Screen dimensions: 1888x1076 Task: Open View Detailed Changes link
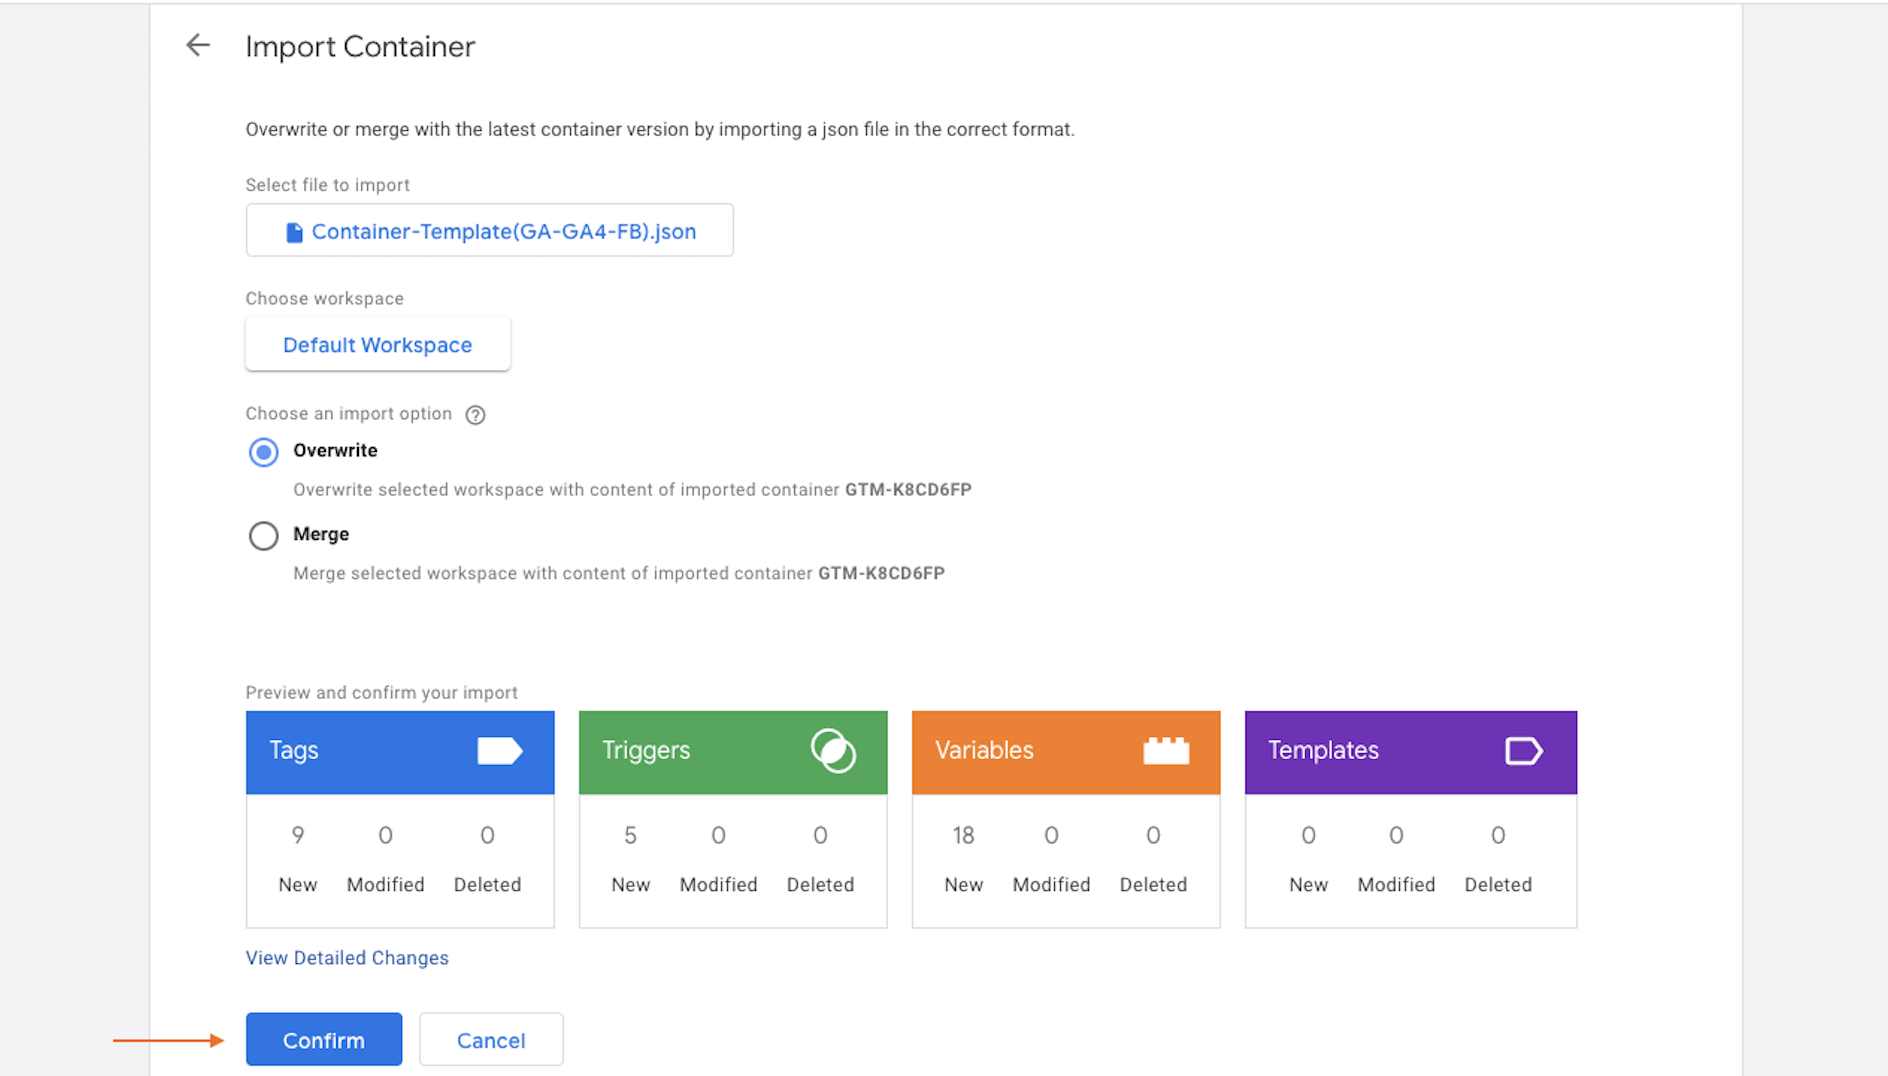pyautogui.click(x=347, y=958)
